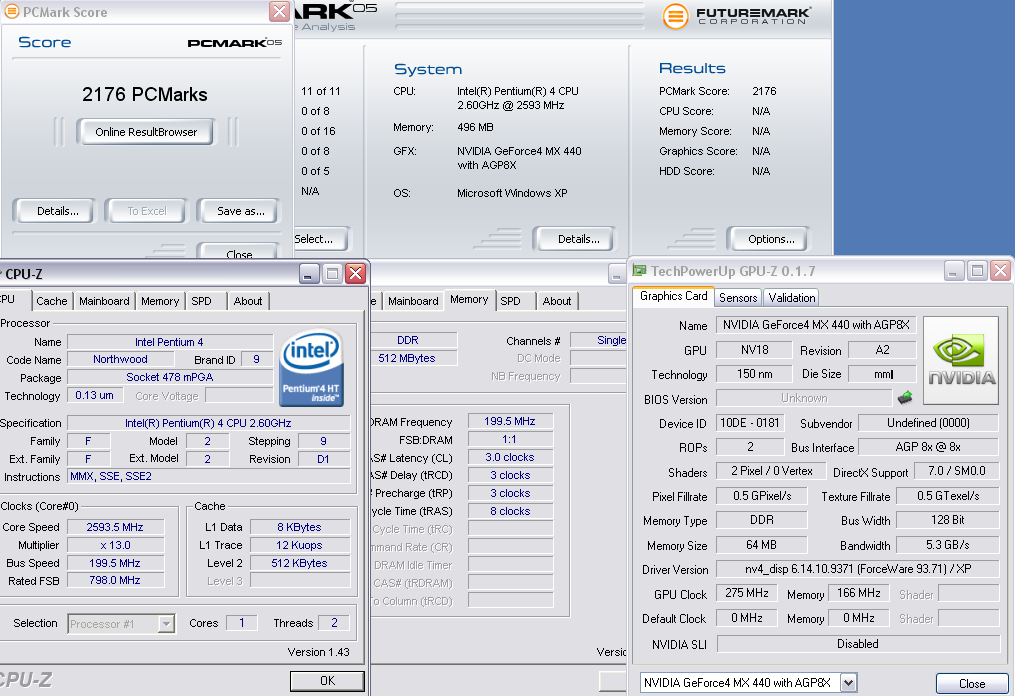Switch to Cache tab in front CPU-Z

point(52,301)
